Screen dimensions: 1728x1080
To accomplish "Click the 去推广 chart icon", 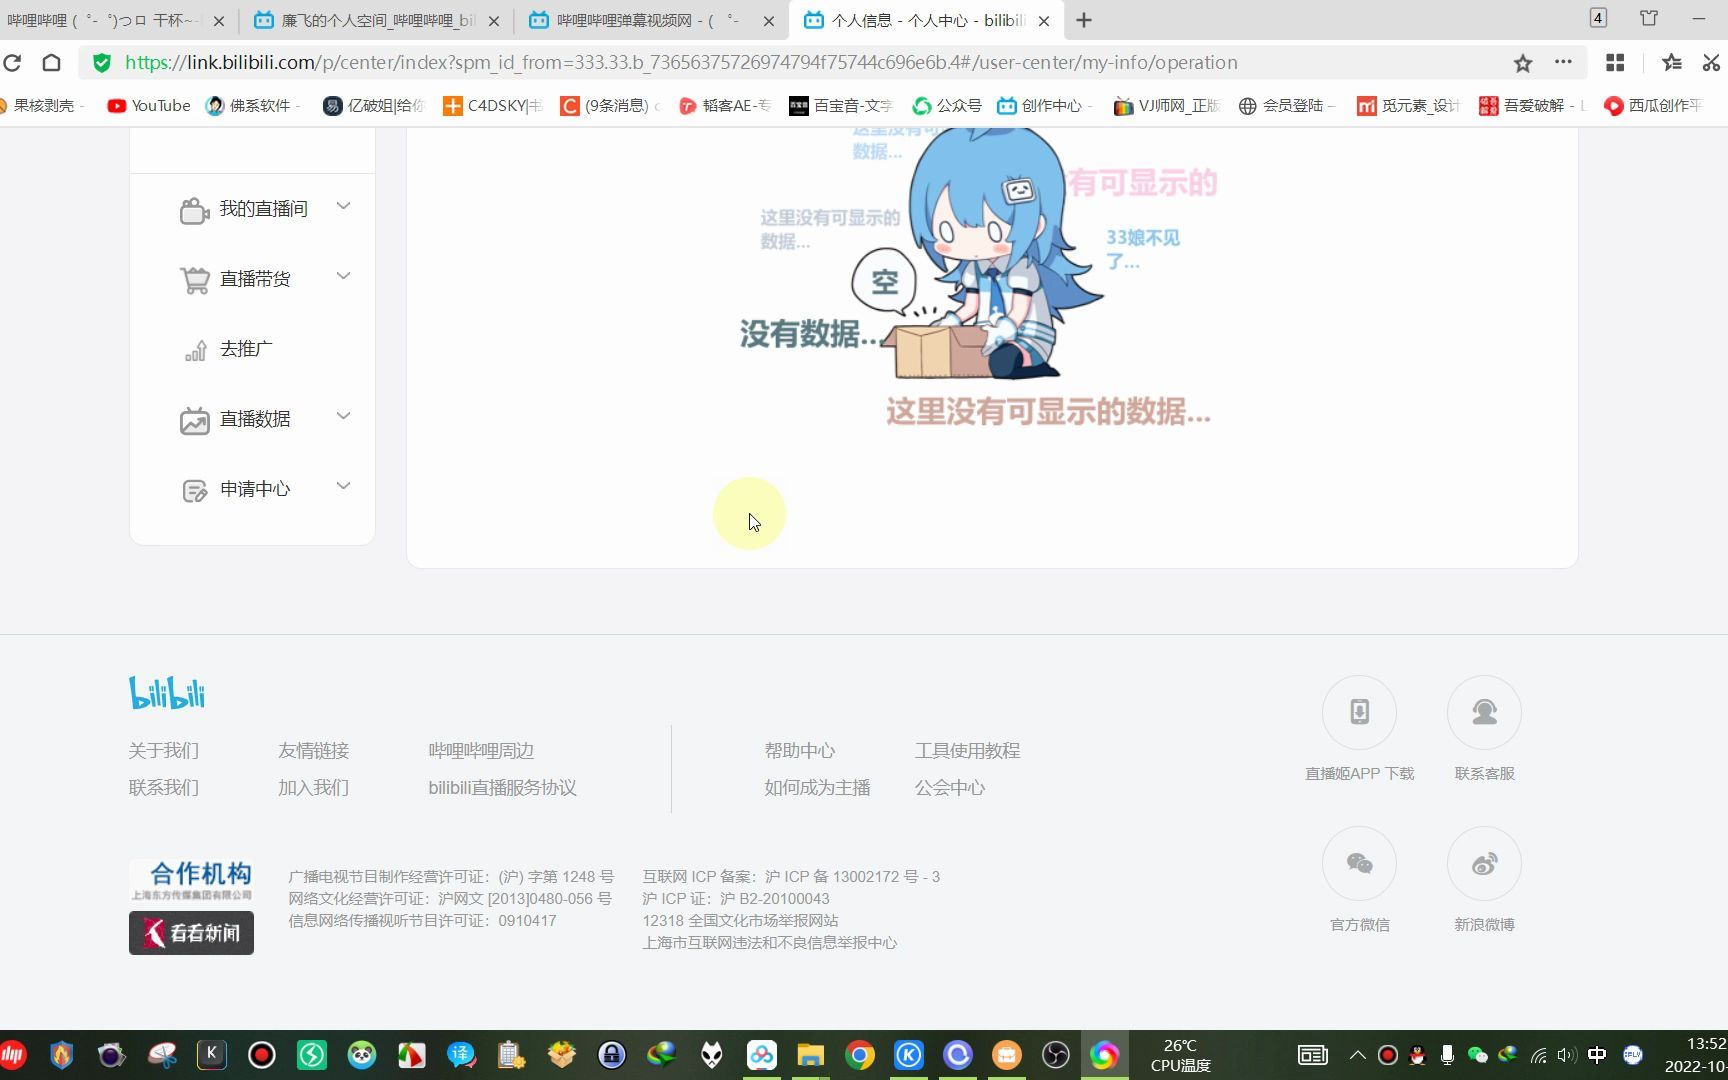I will click(195, 350).
